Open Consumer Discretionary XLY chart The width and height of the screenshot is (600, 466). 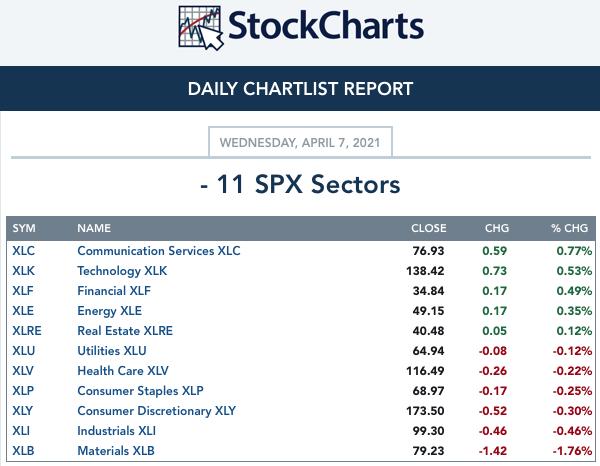(157, 411)
